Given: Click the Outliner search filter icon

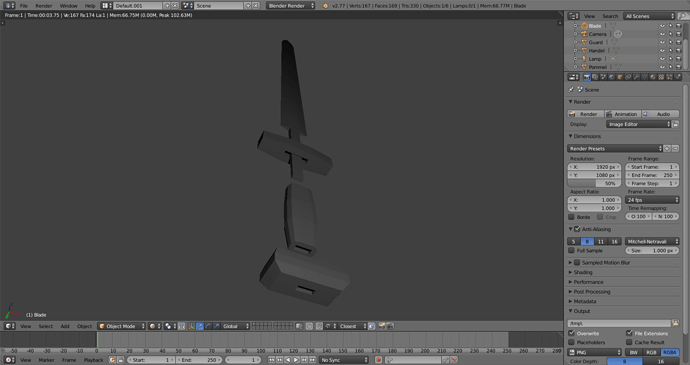Looking at the screenshot, I should coord(683,16).
